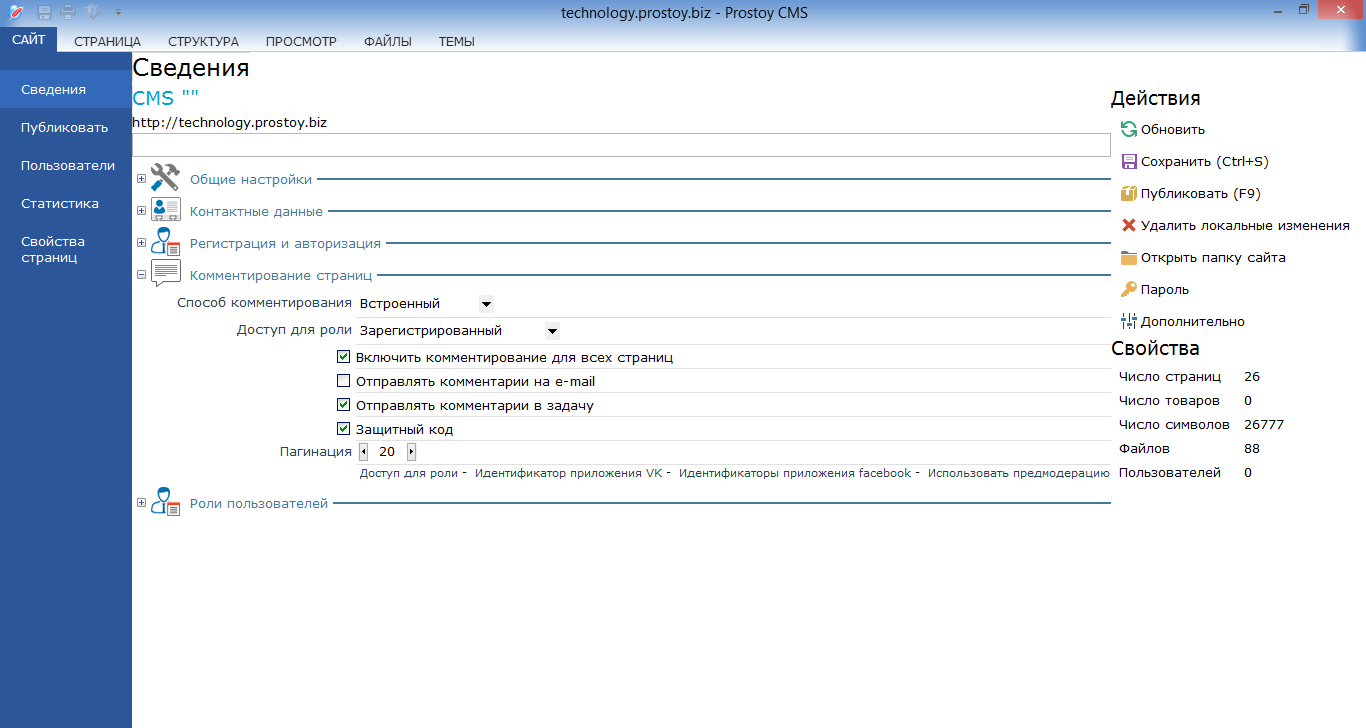Screen dimensions: 1366x728
Task: Click the save icon in quick access toolbar
Action: point(44,12)
